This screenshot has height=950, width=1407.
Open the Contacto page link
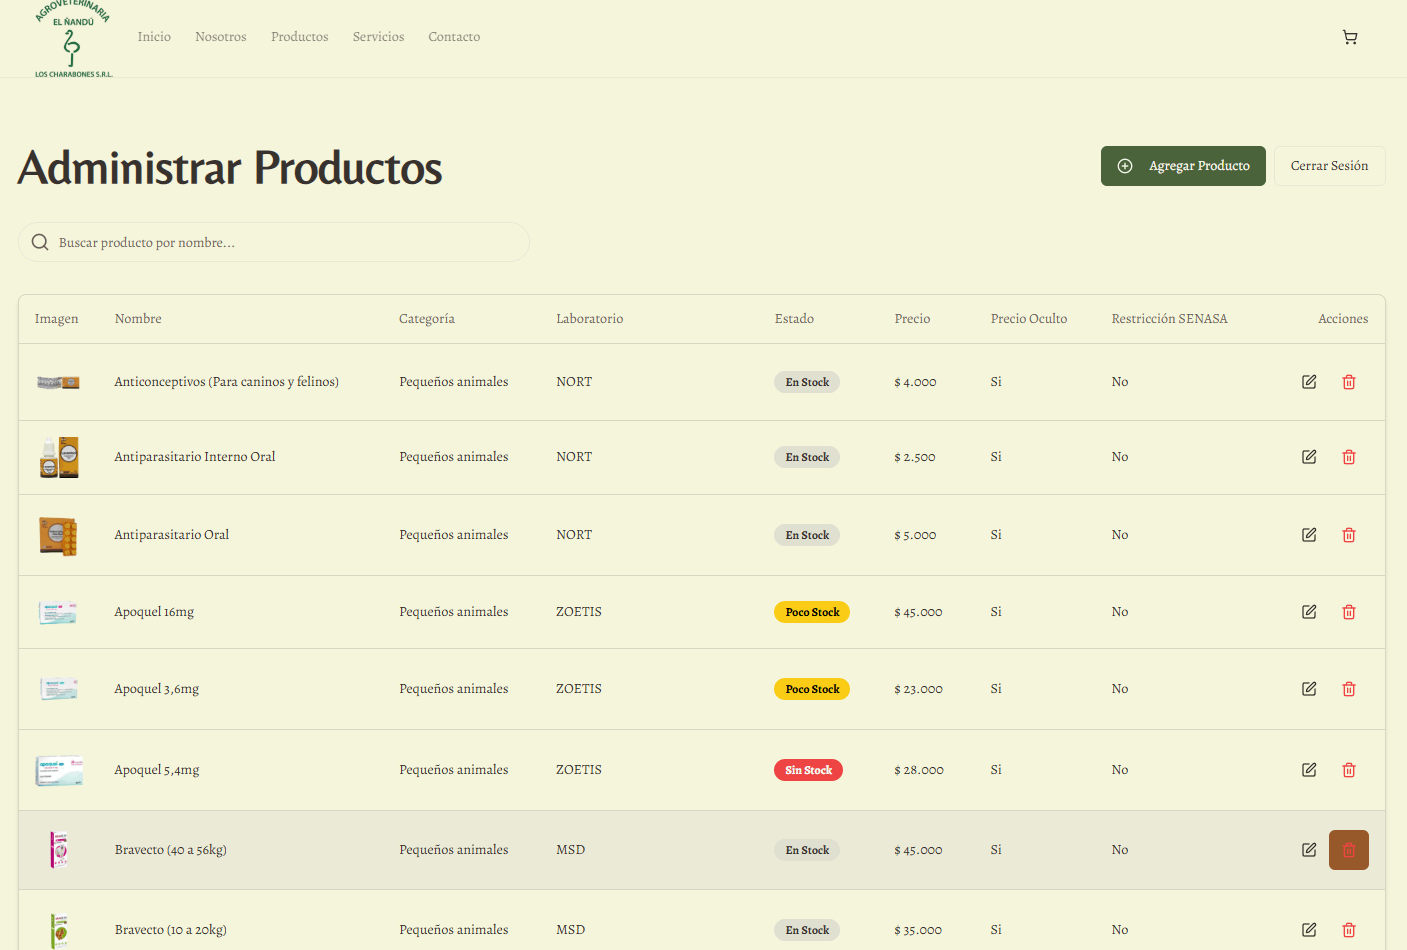click(454, 37)
